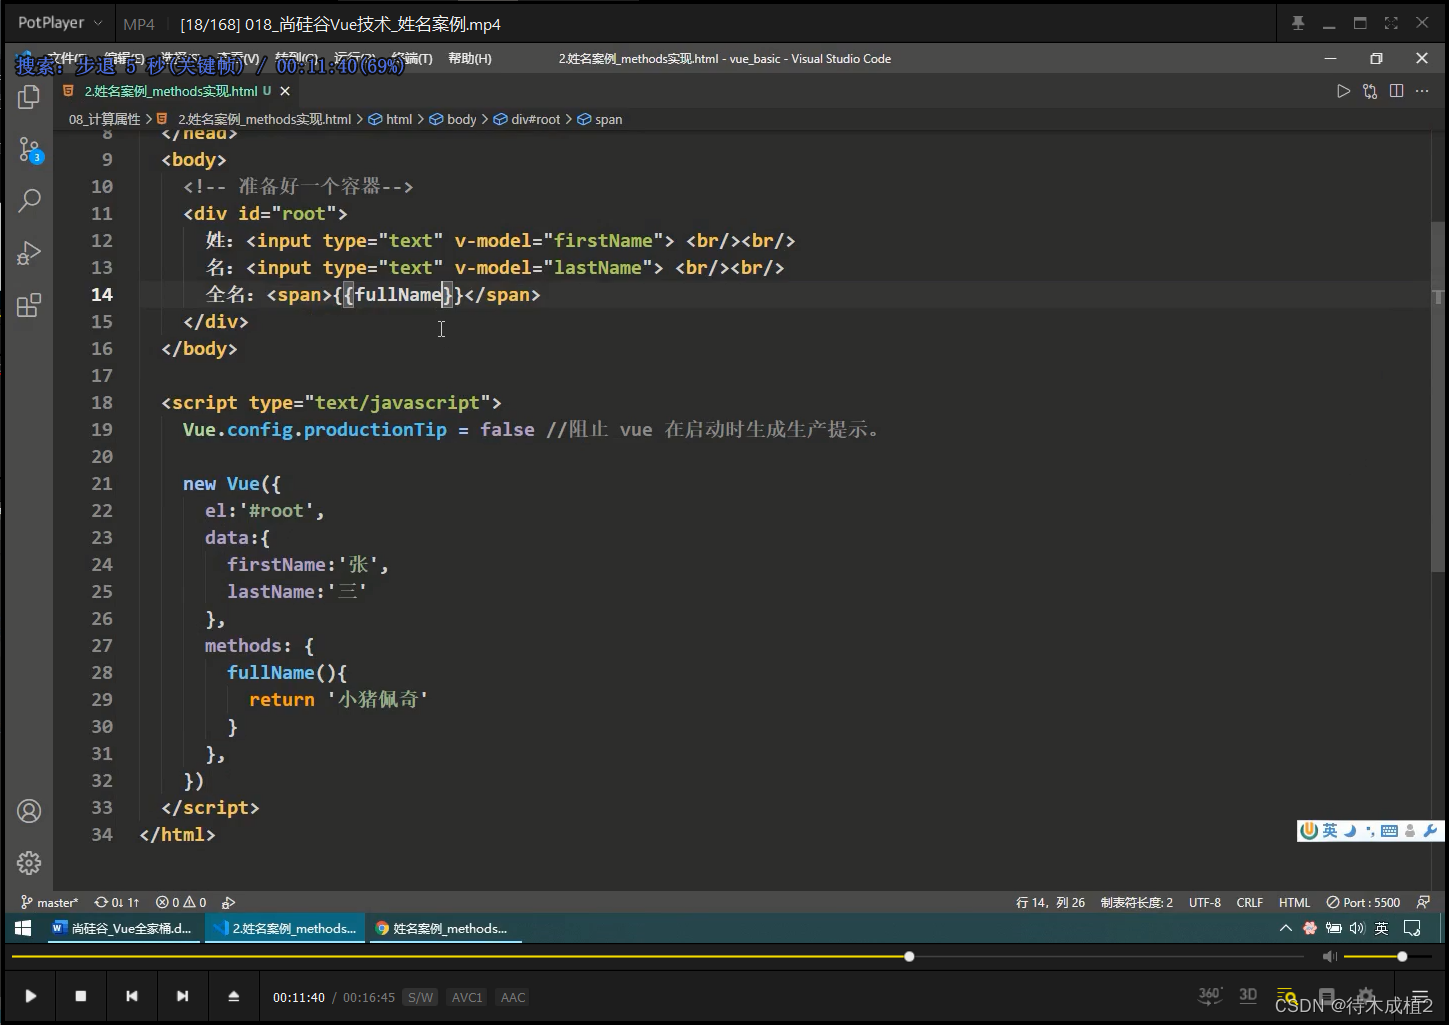Image resolution: width=1449 pixels, height=1025 pixels.
Task: Pin the PotPlayer window on top
Action: click(x=1298, y=23)
